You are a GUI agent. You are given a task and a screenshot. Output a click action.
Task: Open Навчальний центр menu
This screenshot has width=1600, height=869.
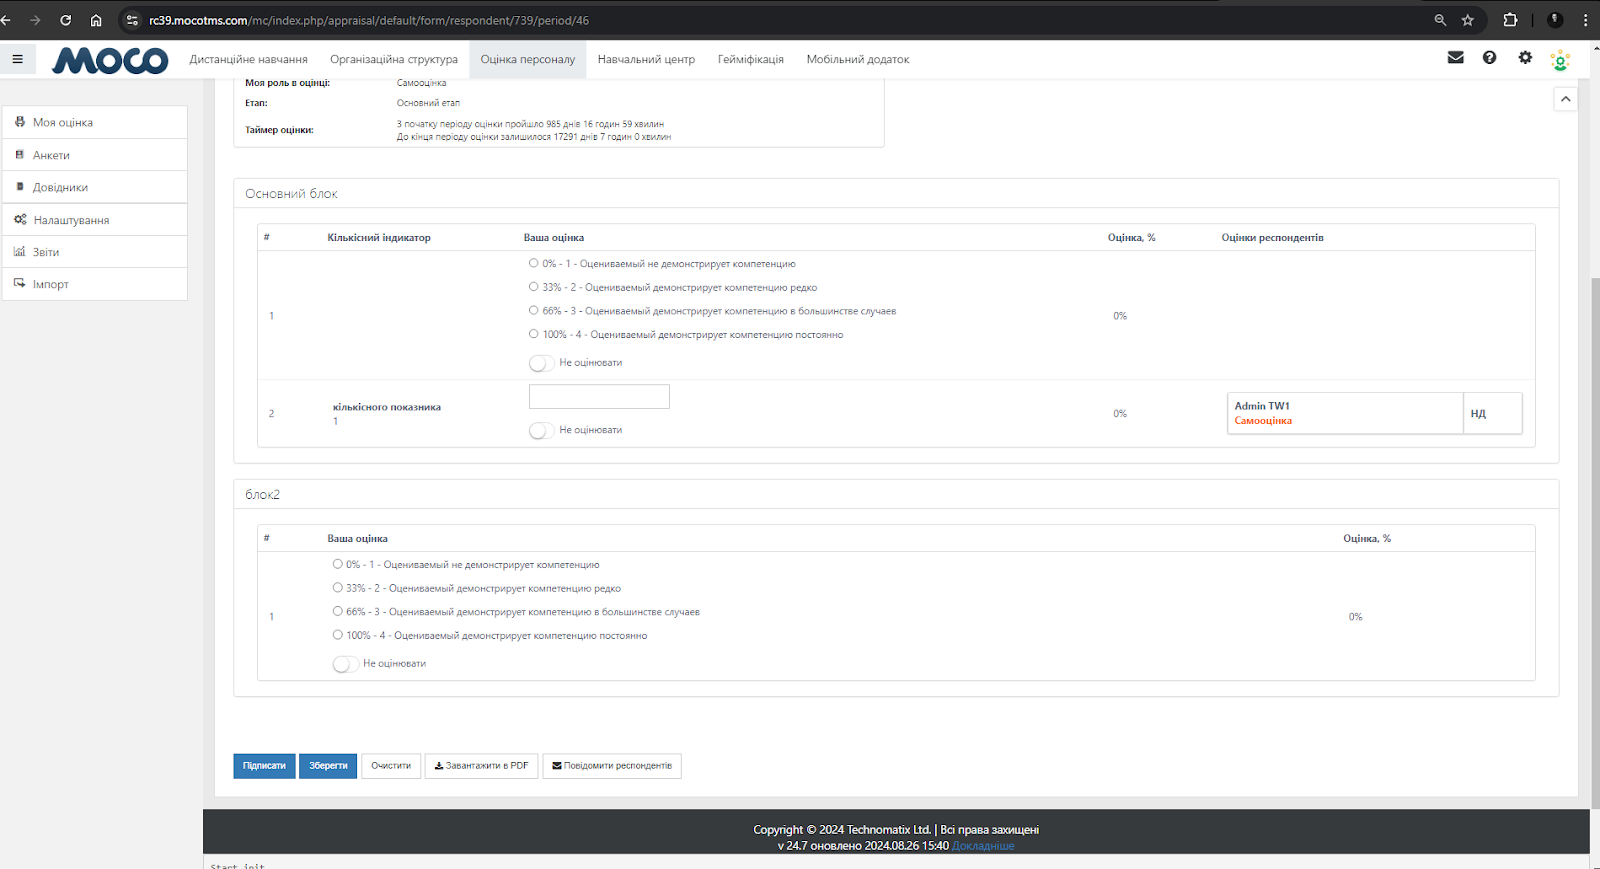coord(646,59)
